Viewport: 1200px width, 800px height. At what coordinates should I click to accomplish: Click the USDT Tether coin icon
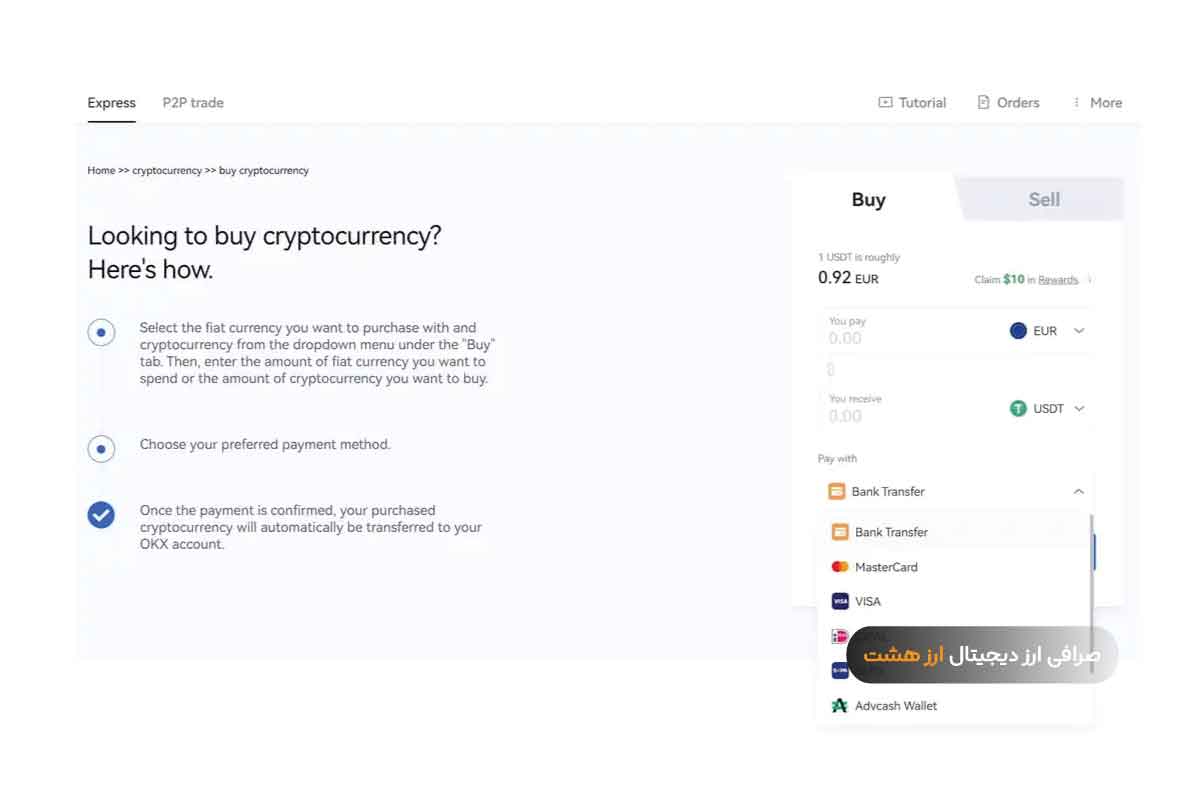(x=1018, y=408)
